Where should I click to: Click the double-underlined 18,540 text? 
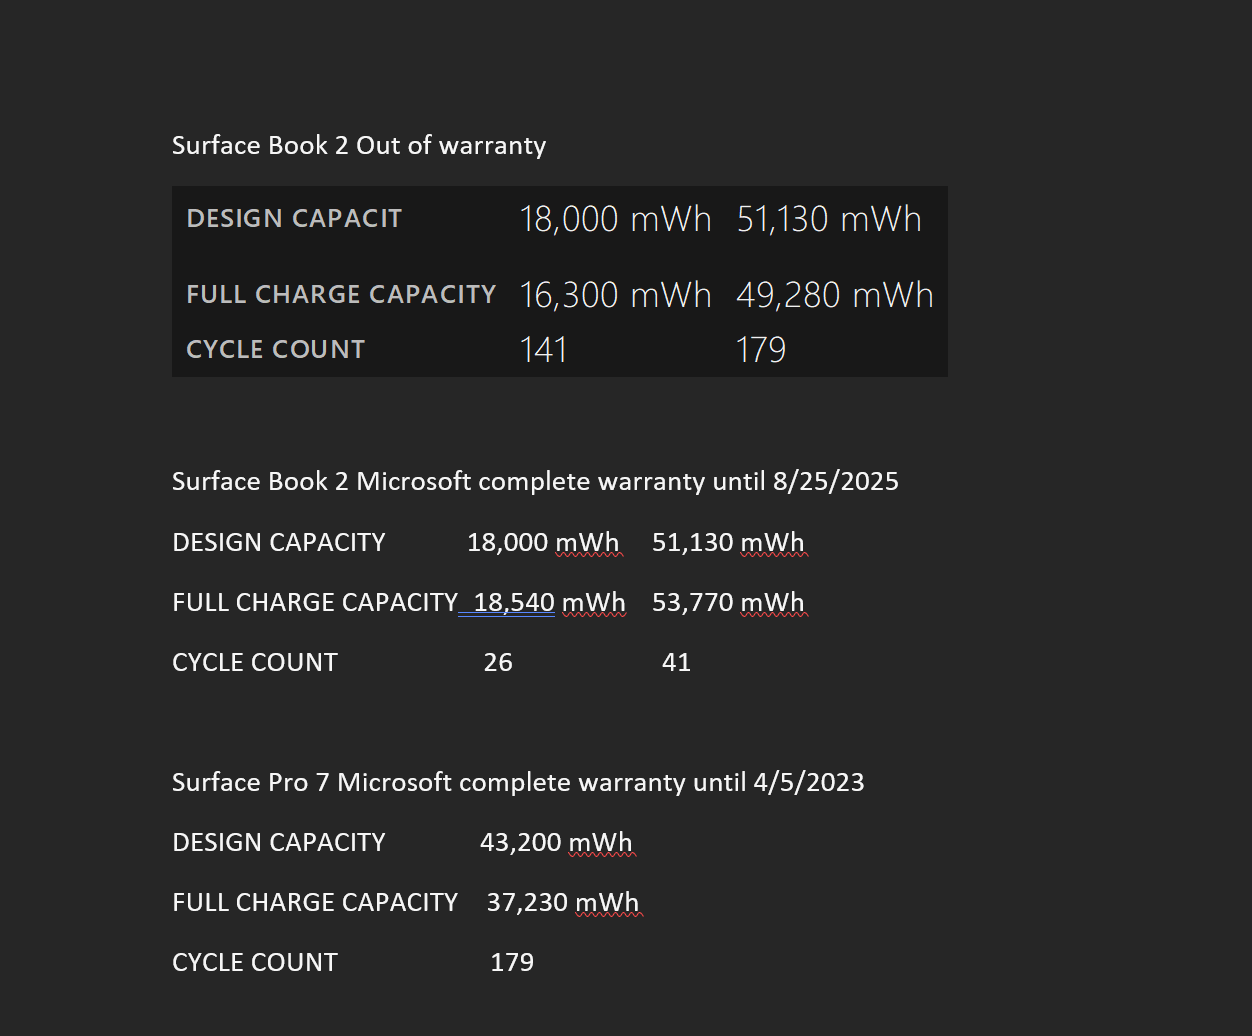pos(514,603)
